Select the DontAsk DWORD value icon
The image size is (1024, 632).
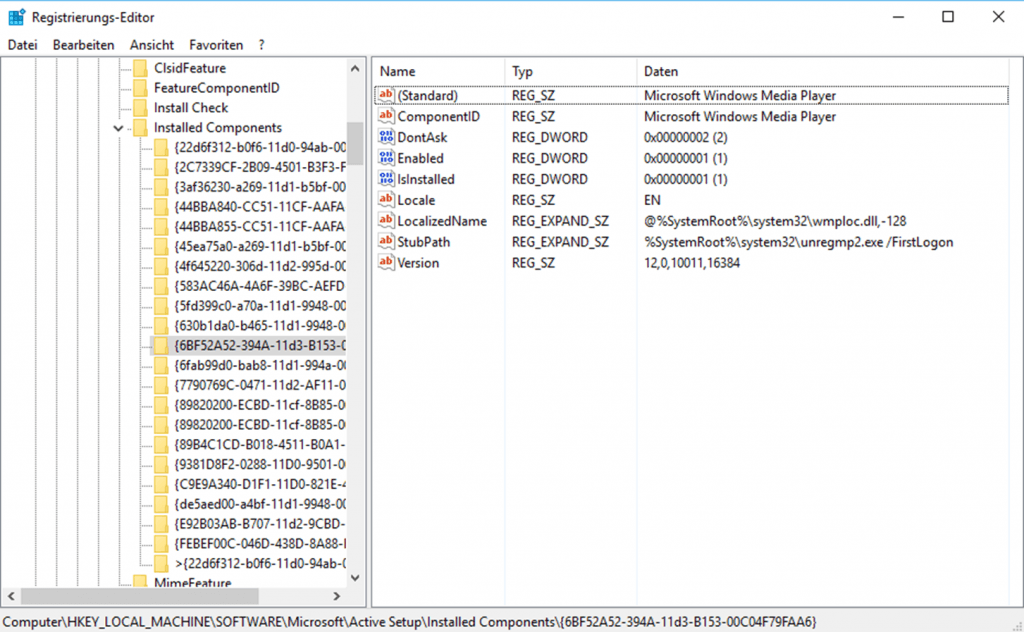click(386, 137)
